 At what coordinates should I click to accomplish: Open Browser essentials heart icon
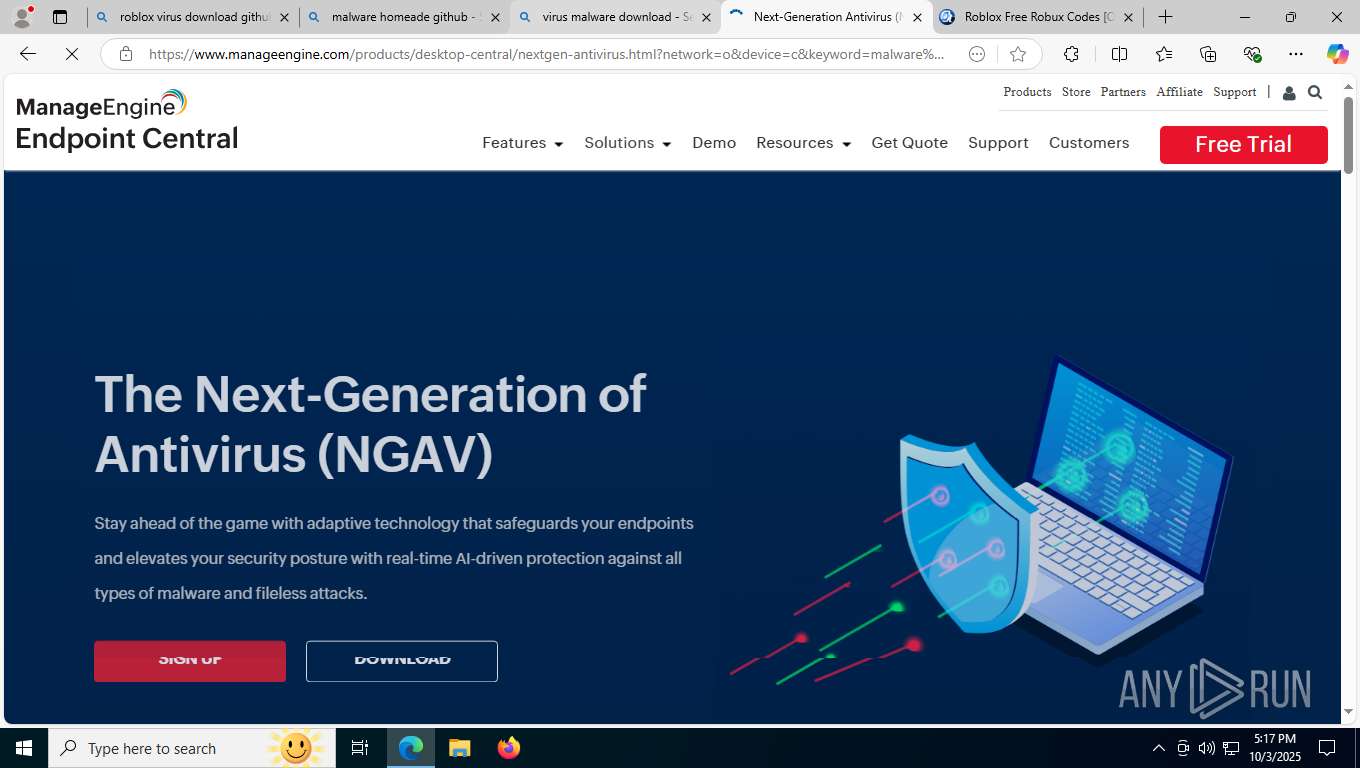point(1252,54)
